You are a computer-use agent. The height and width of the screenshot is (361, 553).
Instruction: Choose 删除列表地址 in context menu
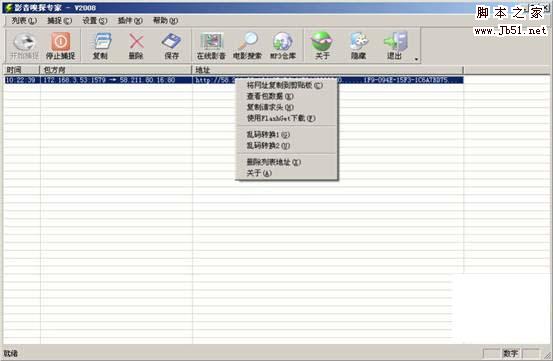pyautogui.click(x=286, y=162)
